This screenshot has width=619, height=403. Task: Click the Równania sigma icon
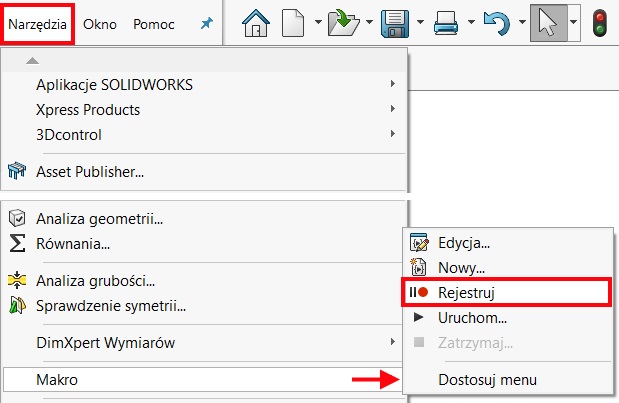click(17, 243)
